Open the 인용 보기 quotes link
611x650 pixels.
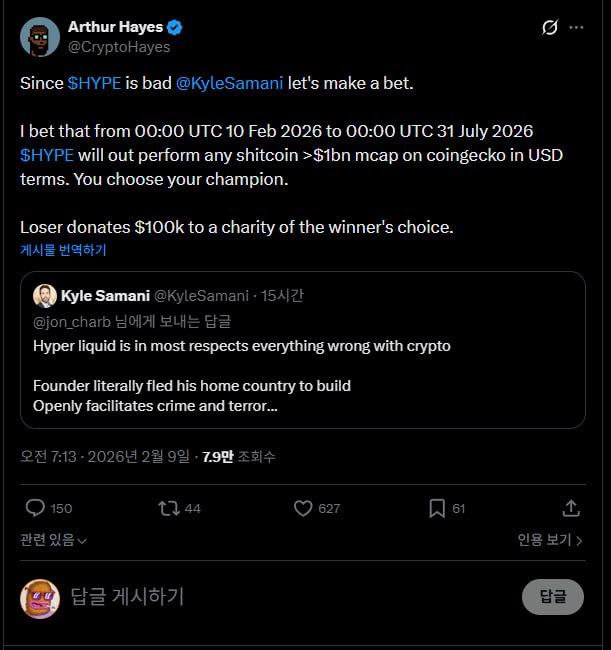[x=550, y=540]
